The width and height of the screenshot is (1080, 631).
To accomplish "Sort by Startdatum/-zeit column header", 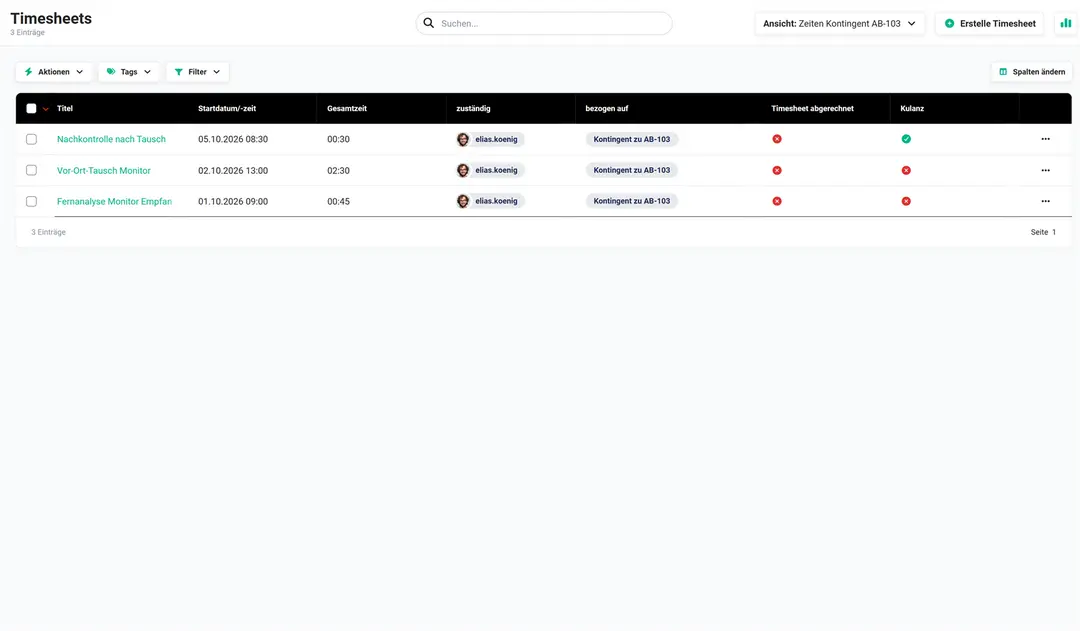I will pos(227,108).
